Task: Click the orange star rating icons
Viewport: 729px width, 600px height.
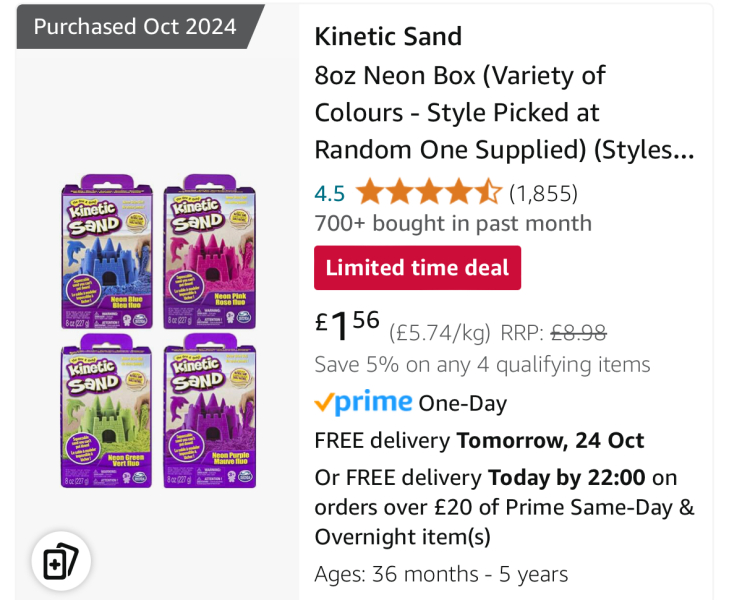Action: click(429, 192)
